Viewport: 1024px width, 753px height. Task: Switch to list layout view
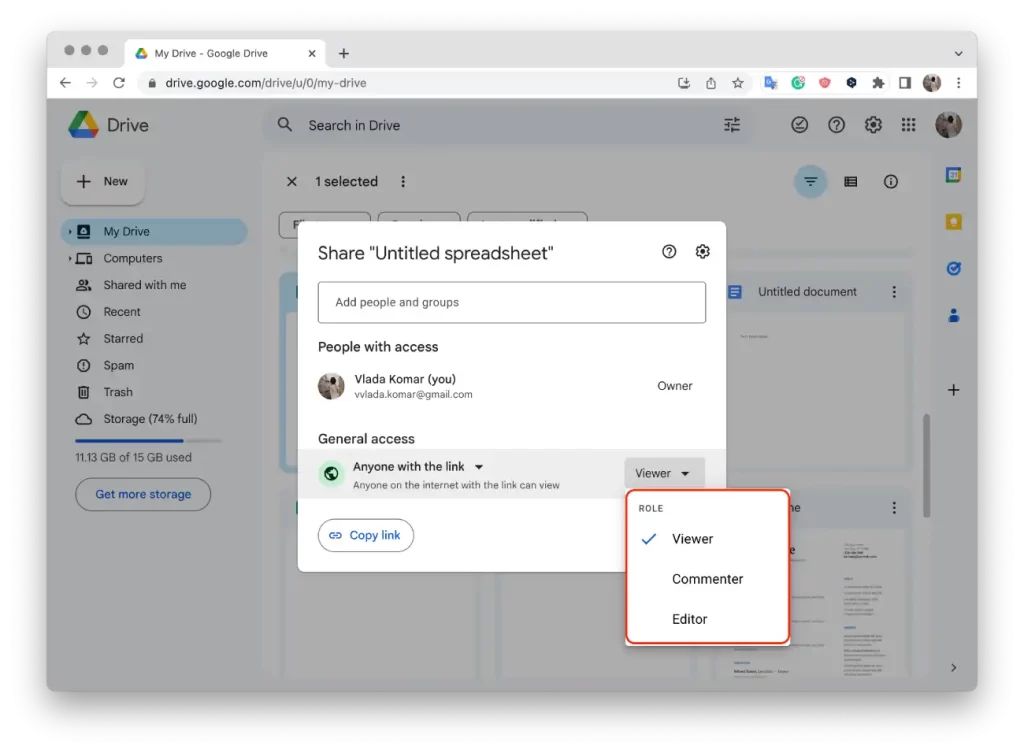coord(850,182)
